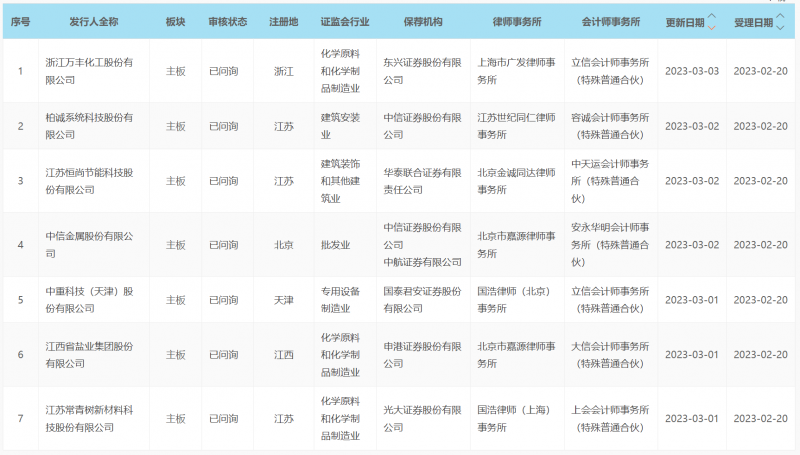Screen dimensions: 800x455
Task: Select 华泰联合证券有限责任公司 sponsor cell
Action: tap(422, 181)
